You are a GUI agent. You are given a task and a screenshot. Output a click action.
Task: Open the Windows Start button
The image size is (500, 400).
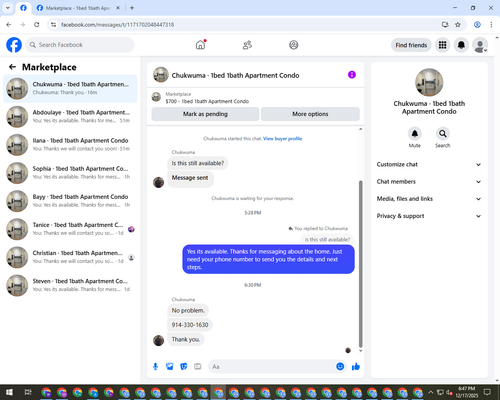(x=9, y=392)
